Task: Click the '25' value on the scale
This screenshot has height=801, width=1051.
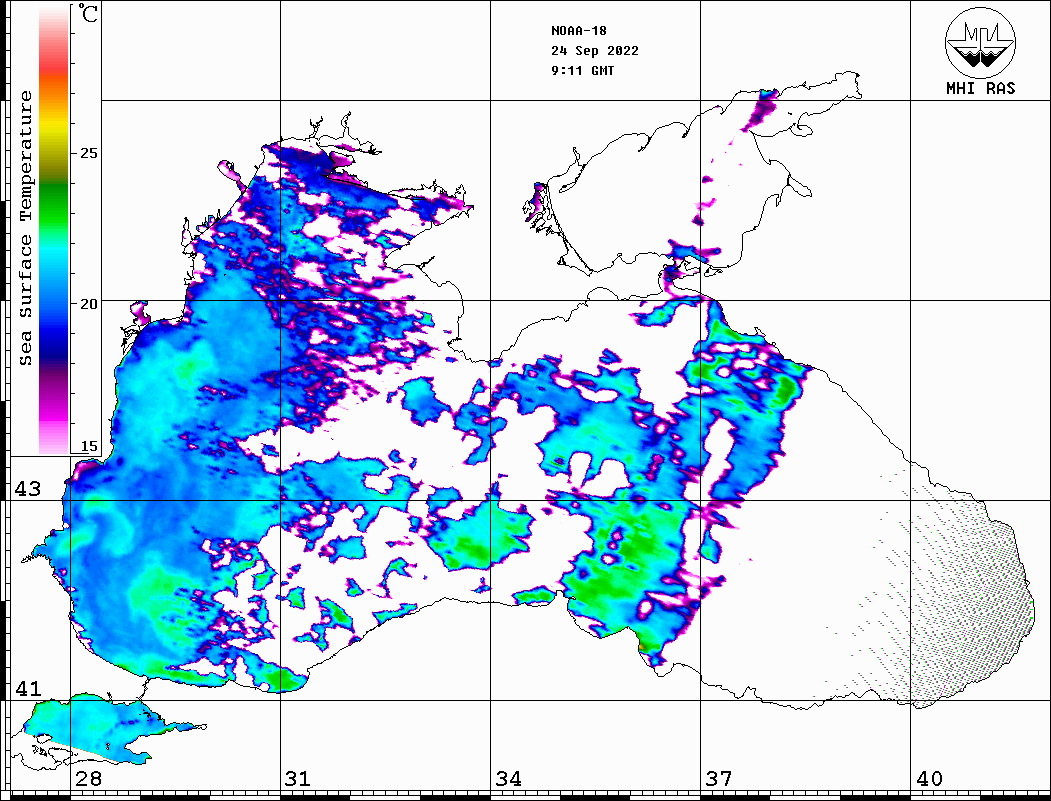Action: 88,153
